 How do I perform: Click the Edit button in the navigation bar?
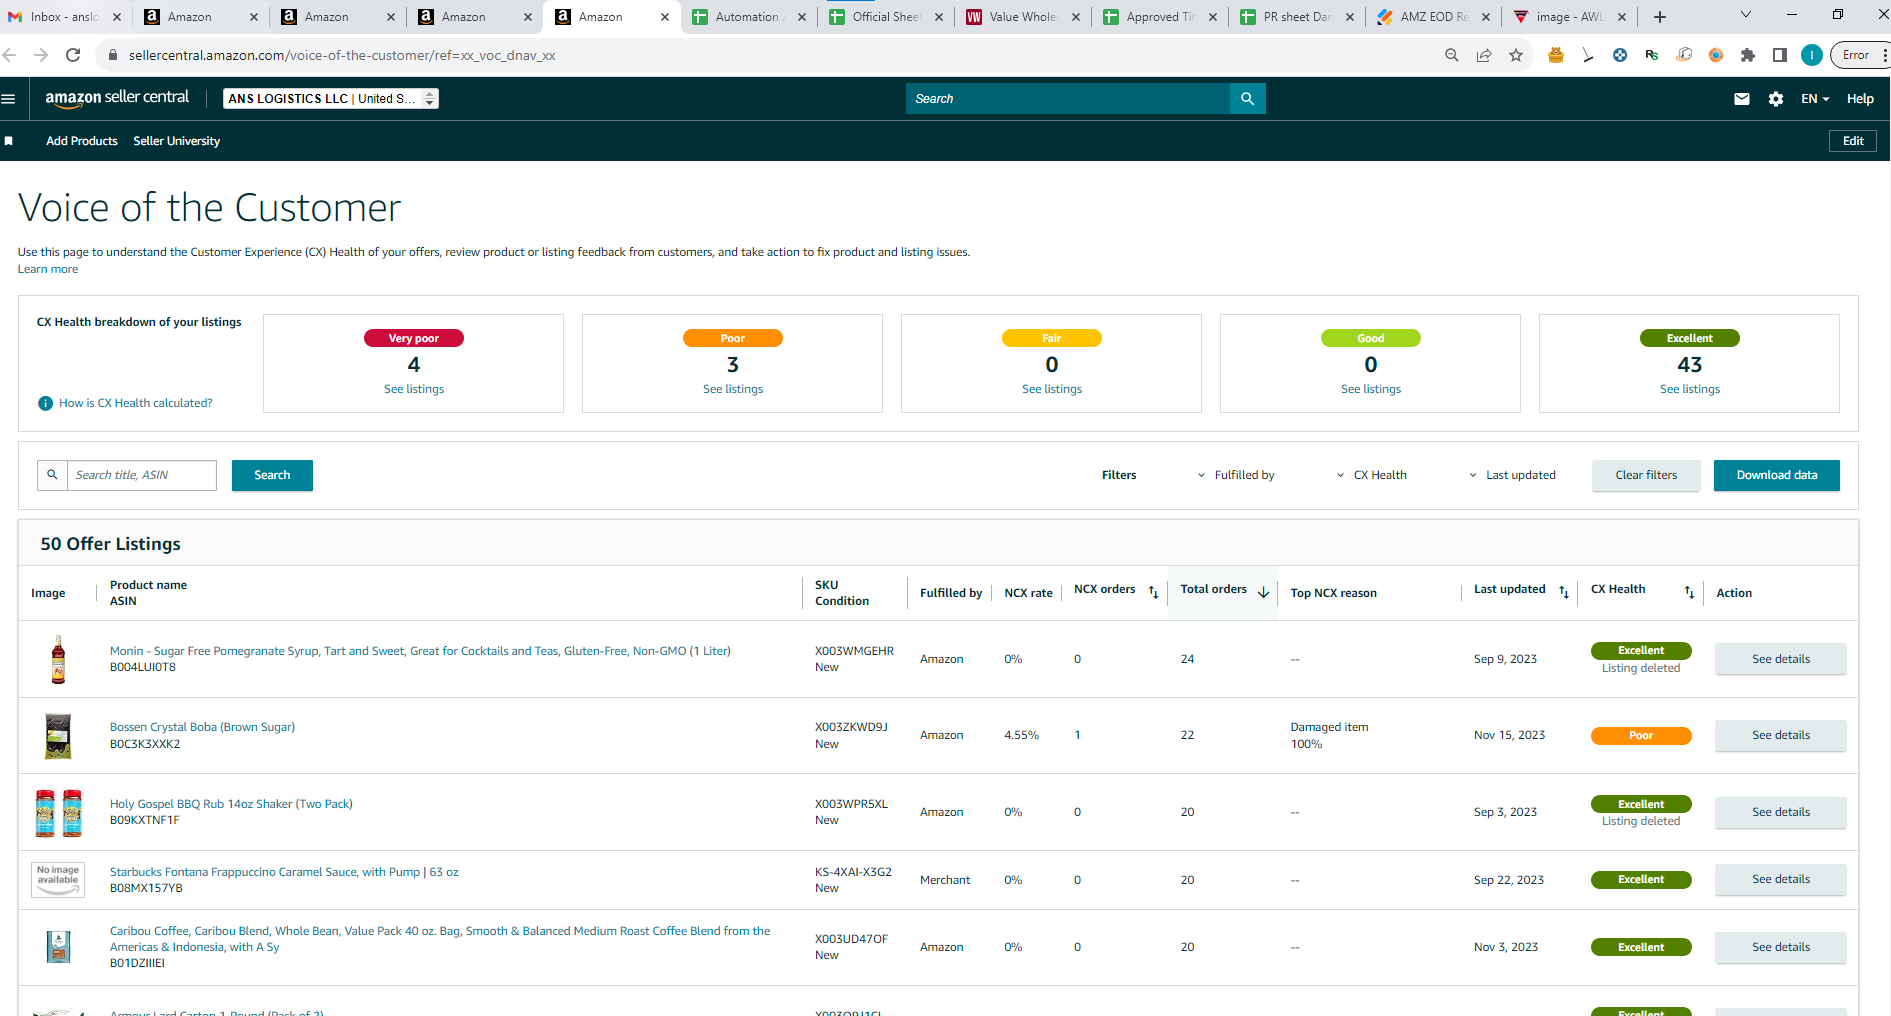1853,141
